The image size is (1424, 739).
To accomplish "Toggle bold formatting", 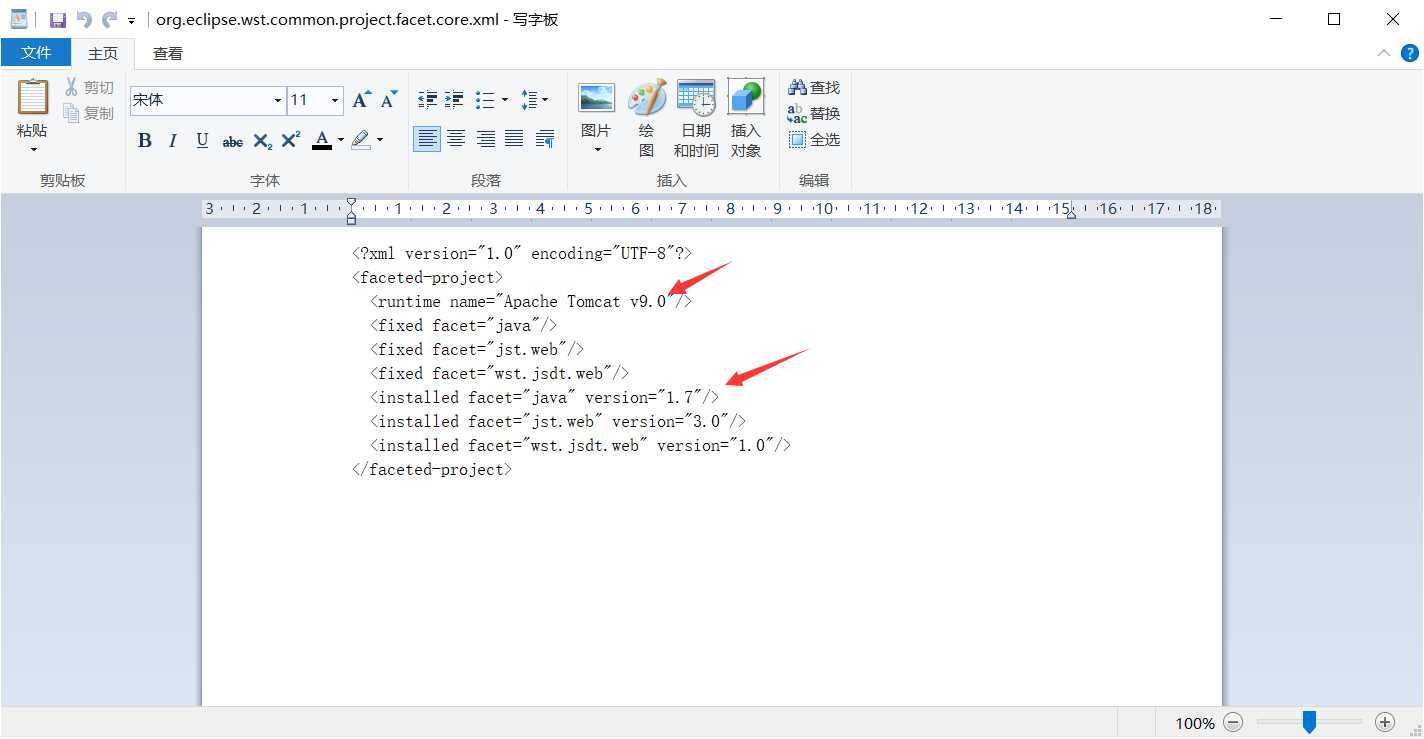I will [145, 140].
